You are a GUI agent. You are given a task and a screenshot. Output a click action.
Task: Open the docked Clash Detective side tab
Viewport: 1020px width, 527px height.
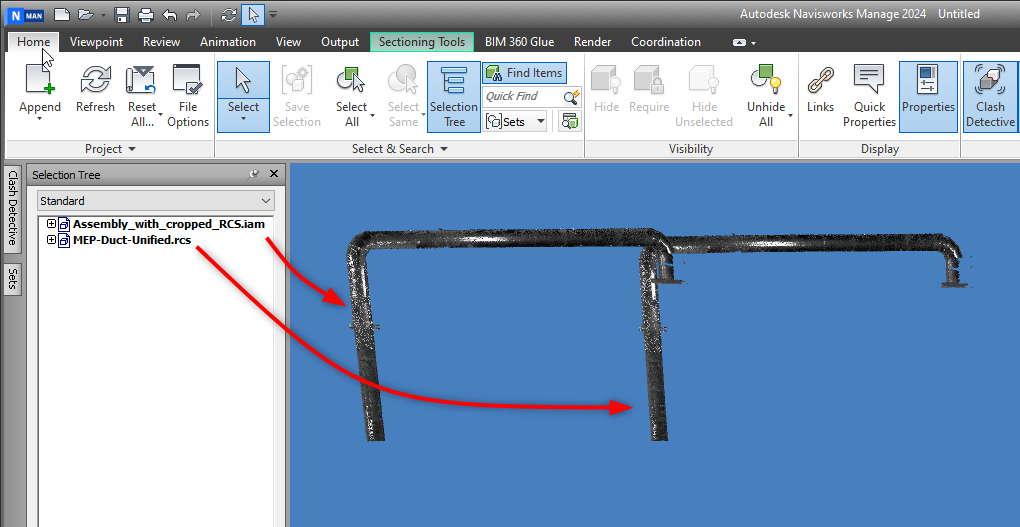point(11,209)
